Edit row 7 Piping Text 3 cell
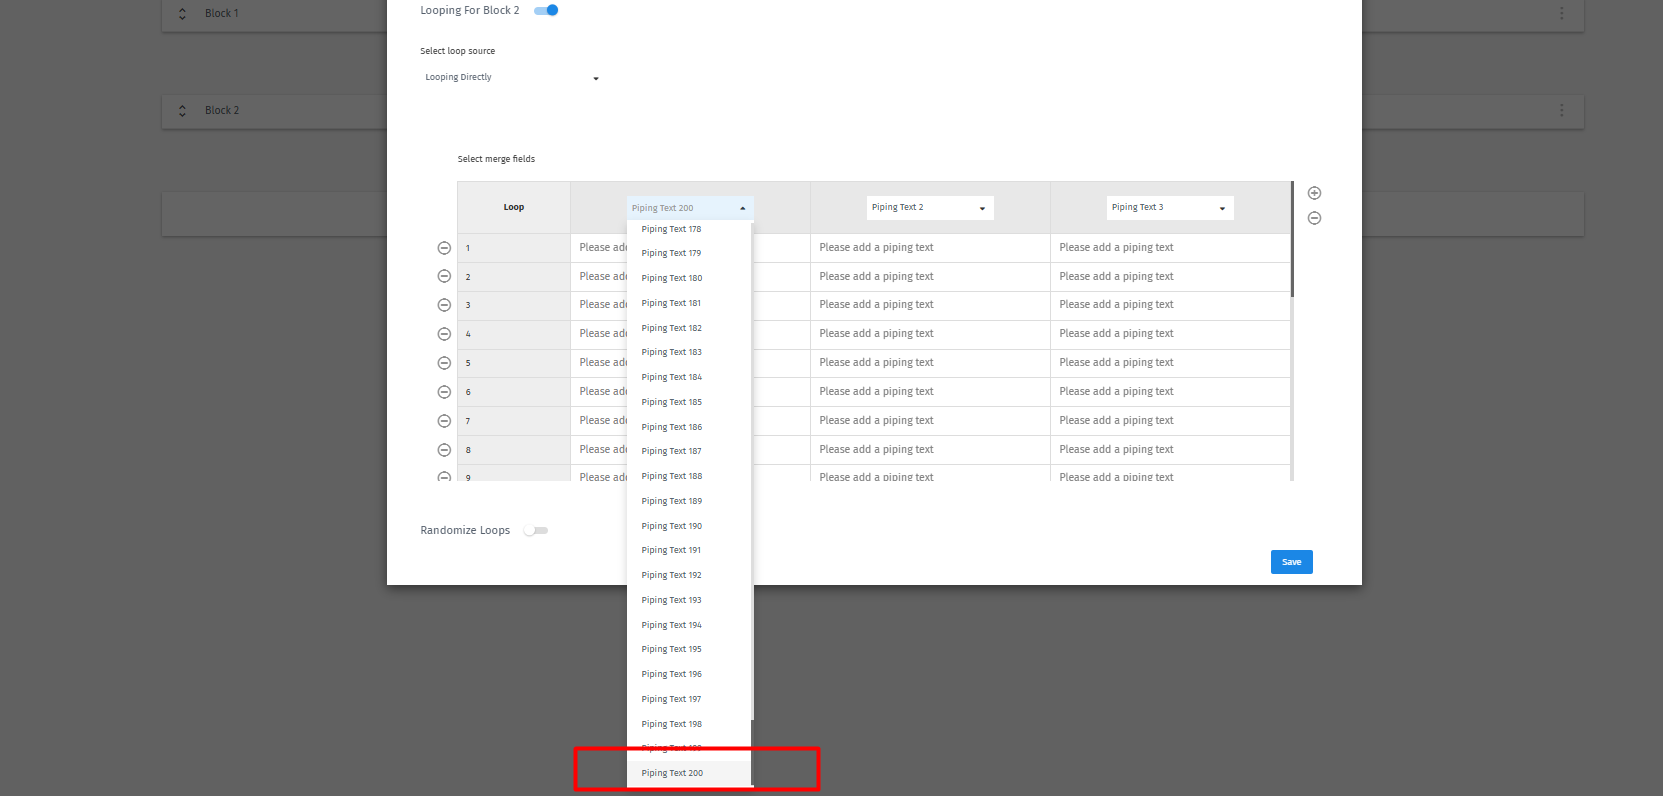 [x=1170, y=421]
